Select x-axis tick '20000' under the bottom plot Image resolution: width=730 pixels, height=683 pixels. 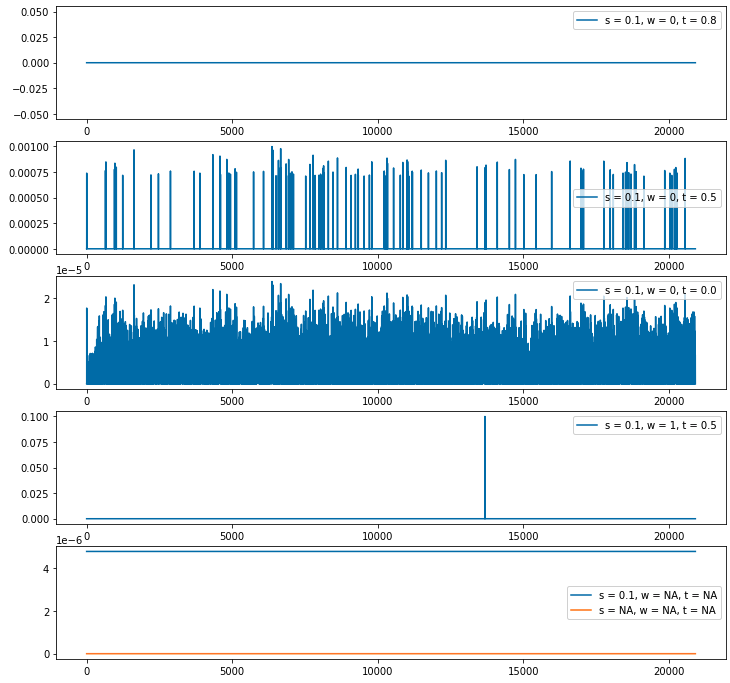click(669, 671)
